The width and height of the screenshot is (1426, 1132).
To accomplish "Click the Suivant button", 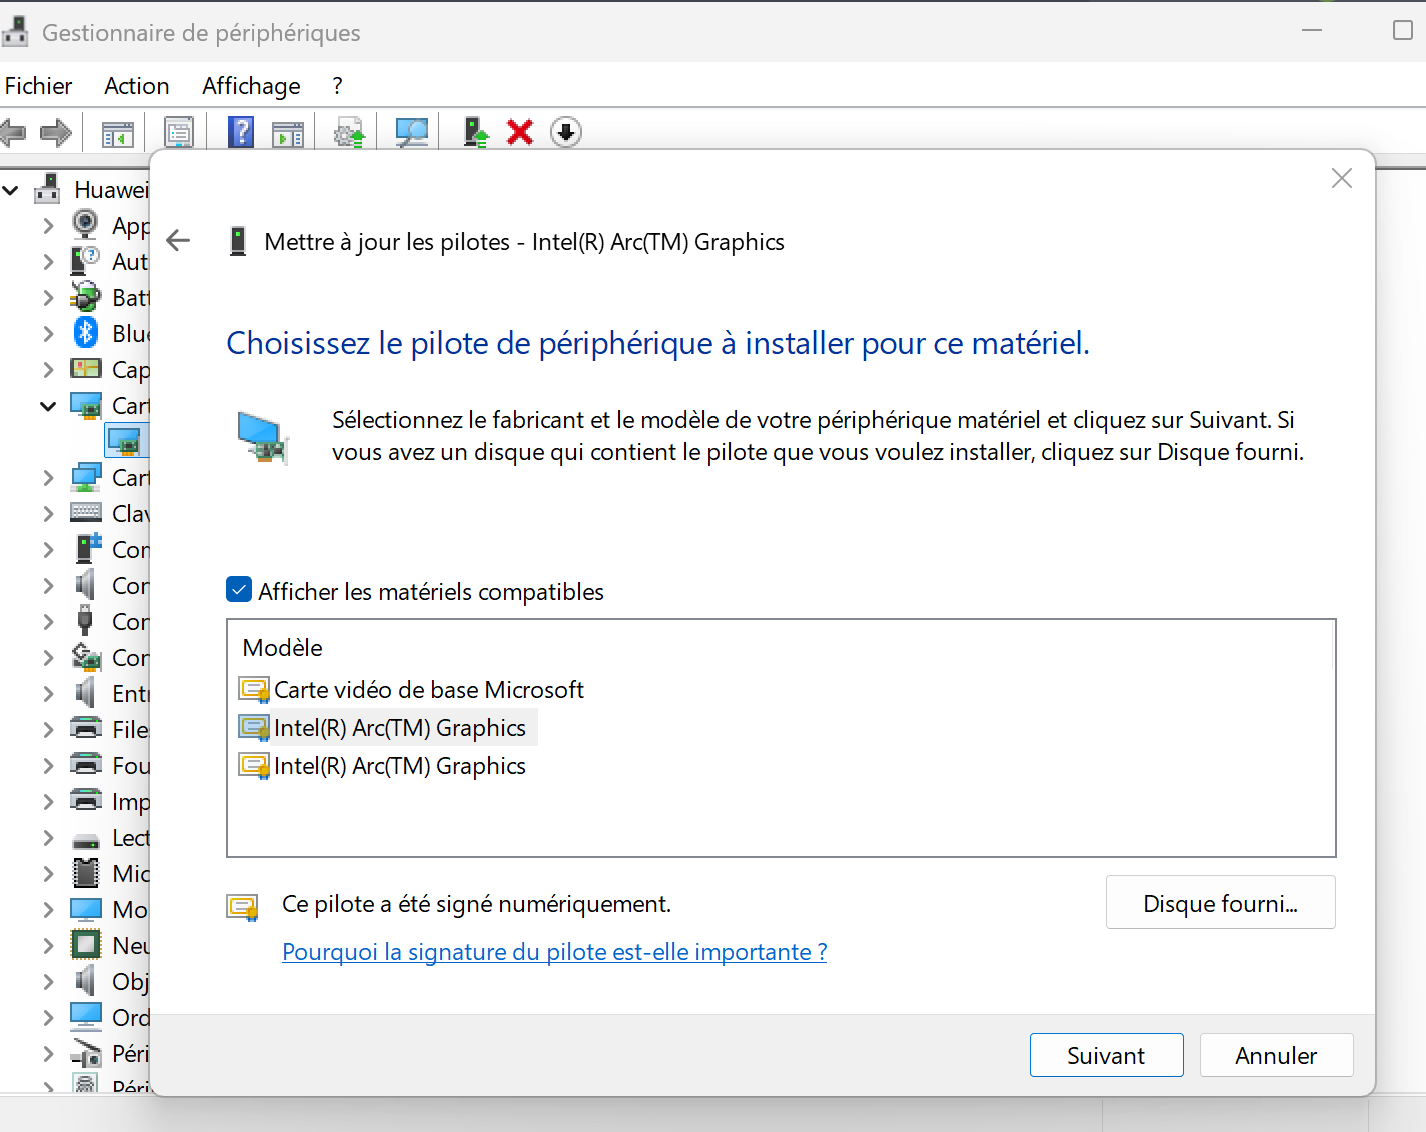I will coord(1106,1055).
